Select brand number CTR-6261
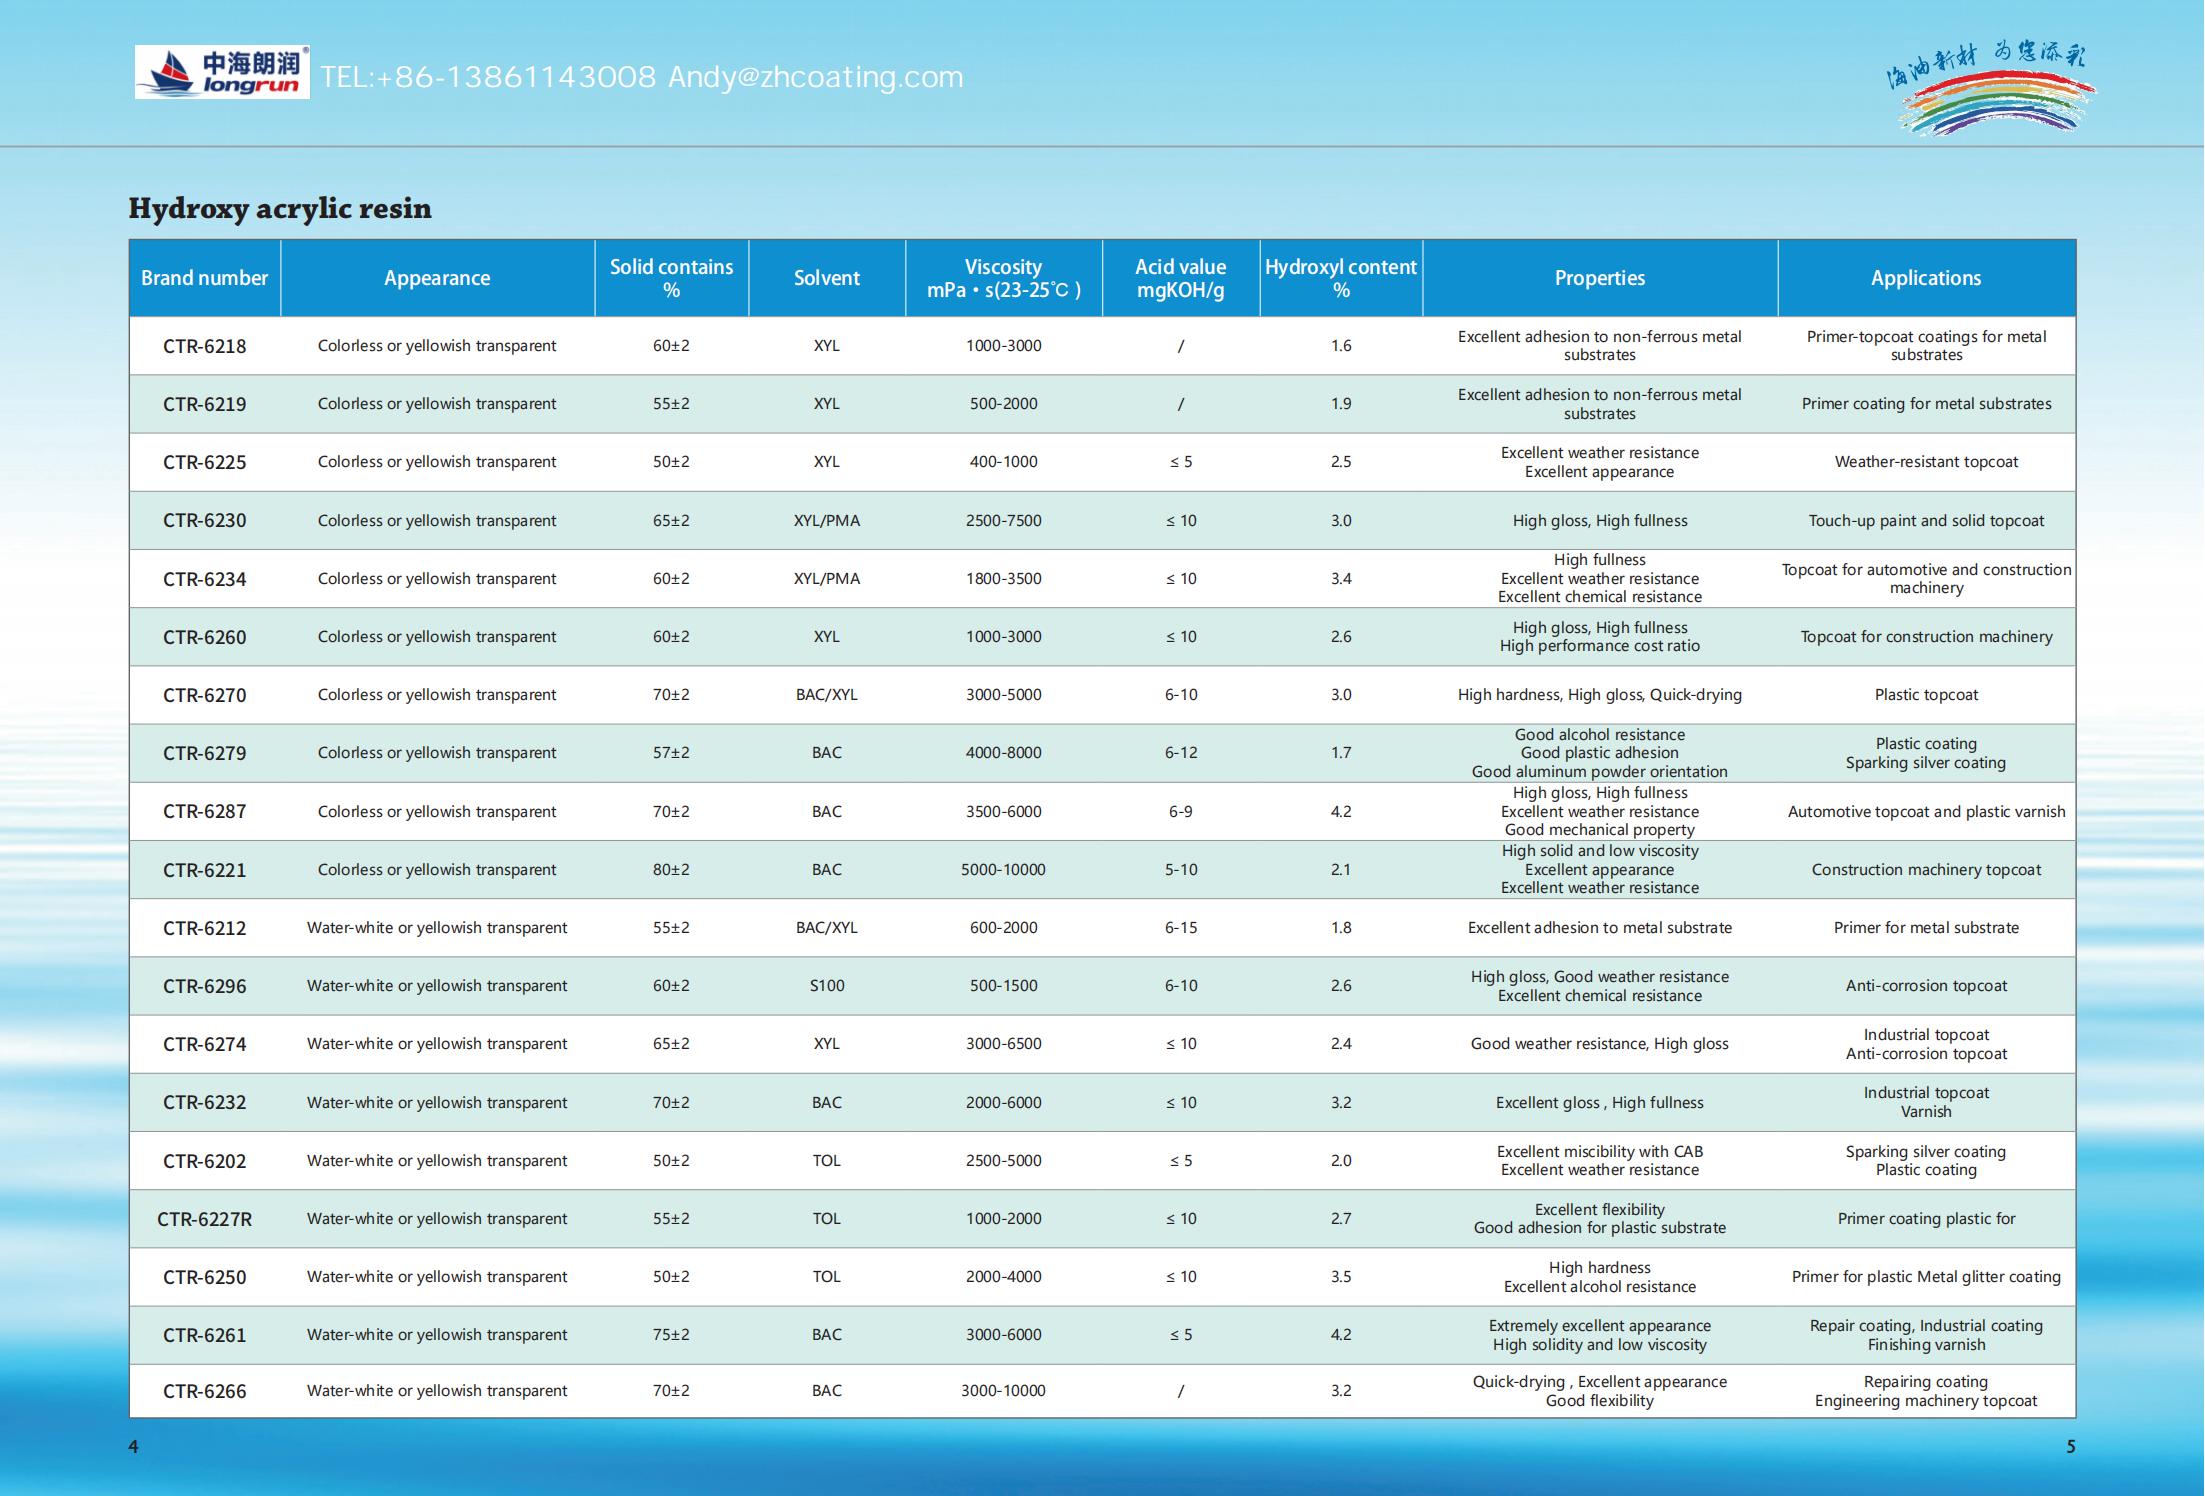The height and width of the screenshot is (1496, 2205). [x=204, y=1335]
